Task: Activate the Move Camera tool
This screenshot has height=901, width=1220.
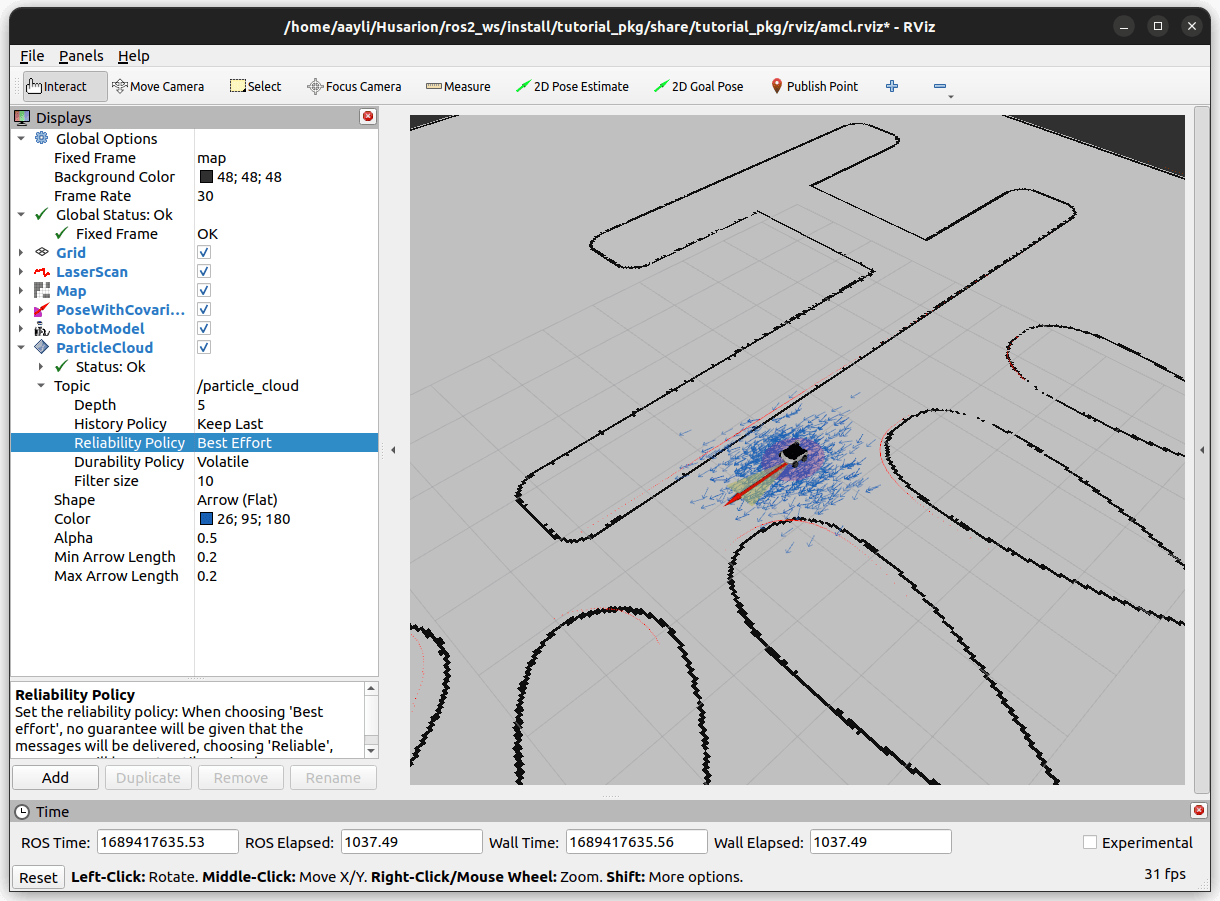Action: [158, 87]
